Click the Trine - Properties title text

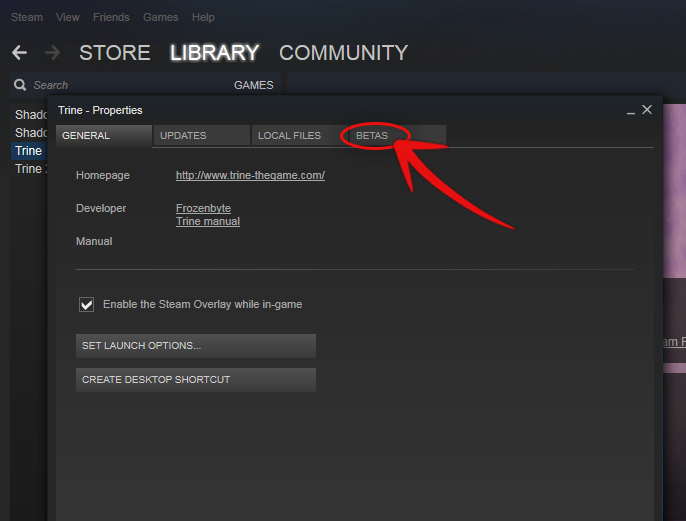pos(100,110)
